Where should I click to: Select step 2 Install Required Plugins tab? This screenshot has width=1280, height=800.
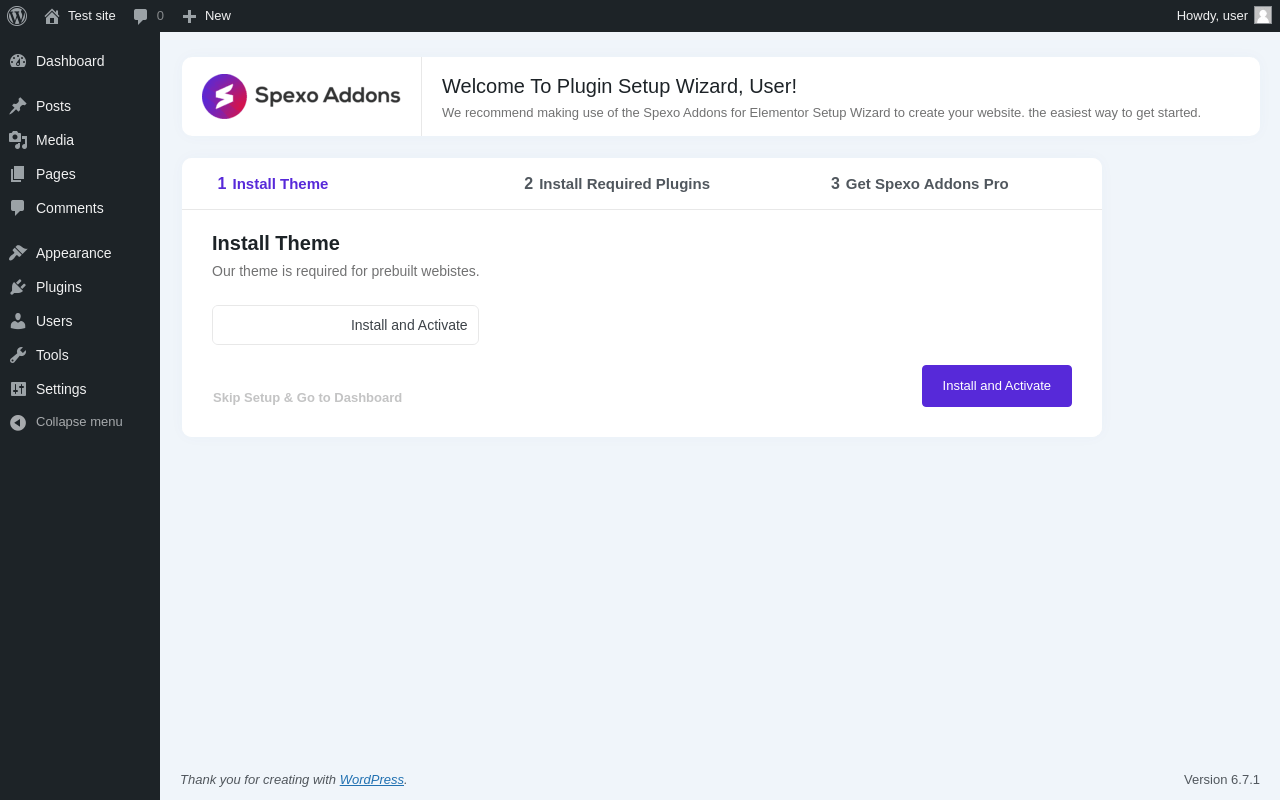[617, 184]
